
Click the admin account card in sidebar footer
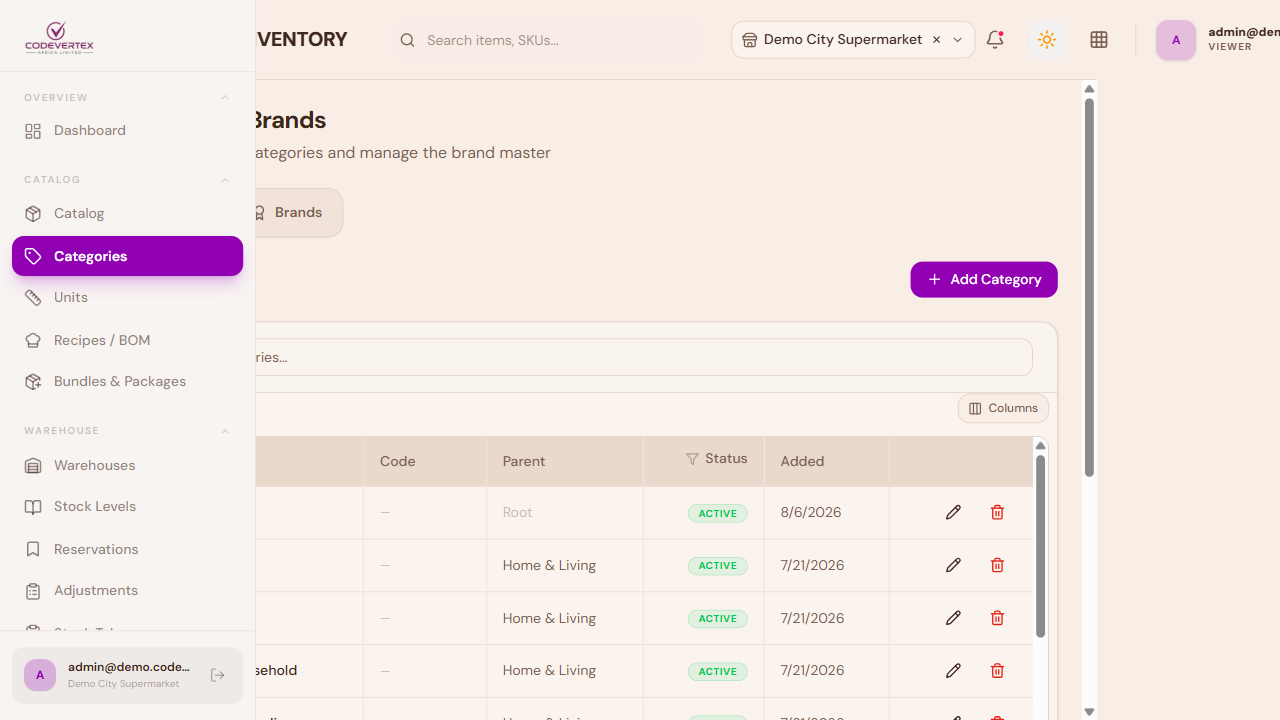pos(127,676)
